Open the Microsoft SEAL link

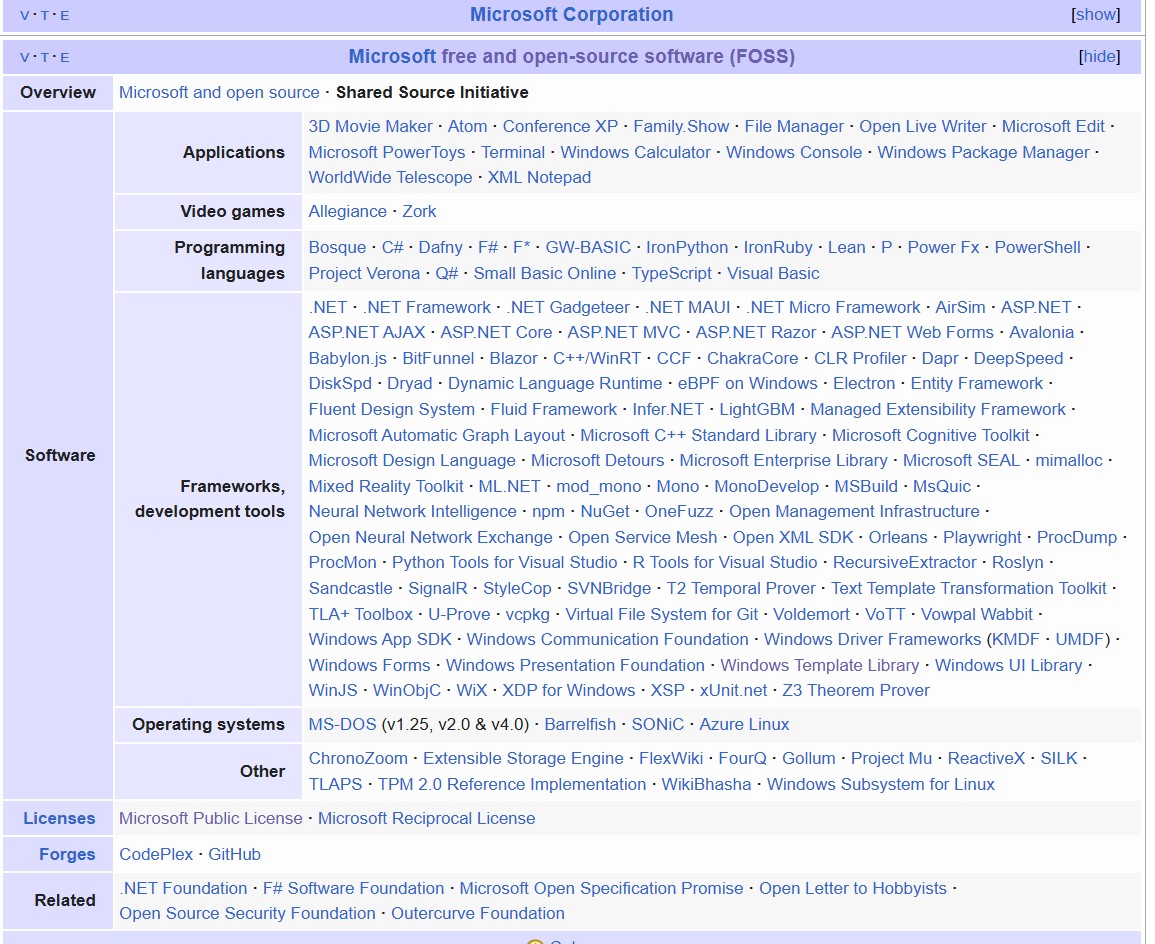961,461
